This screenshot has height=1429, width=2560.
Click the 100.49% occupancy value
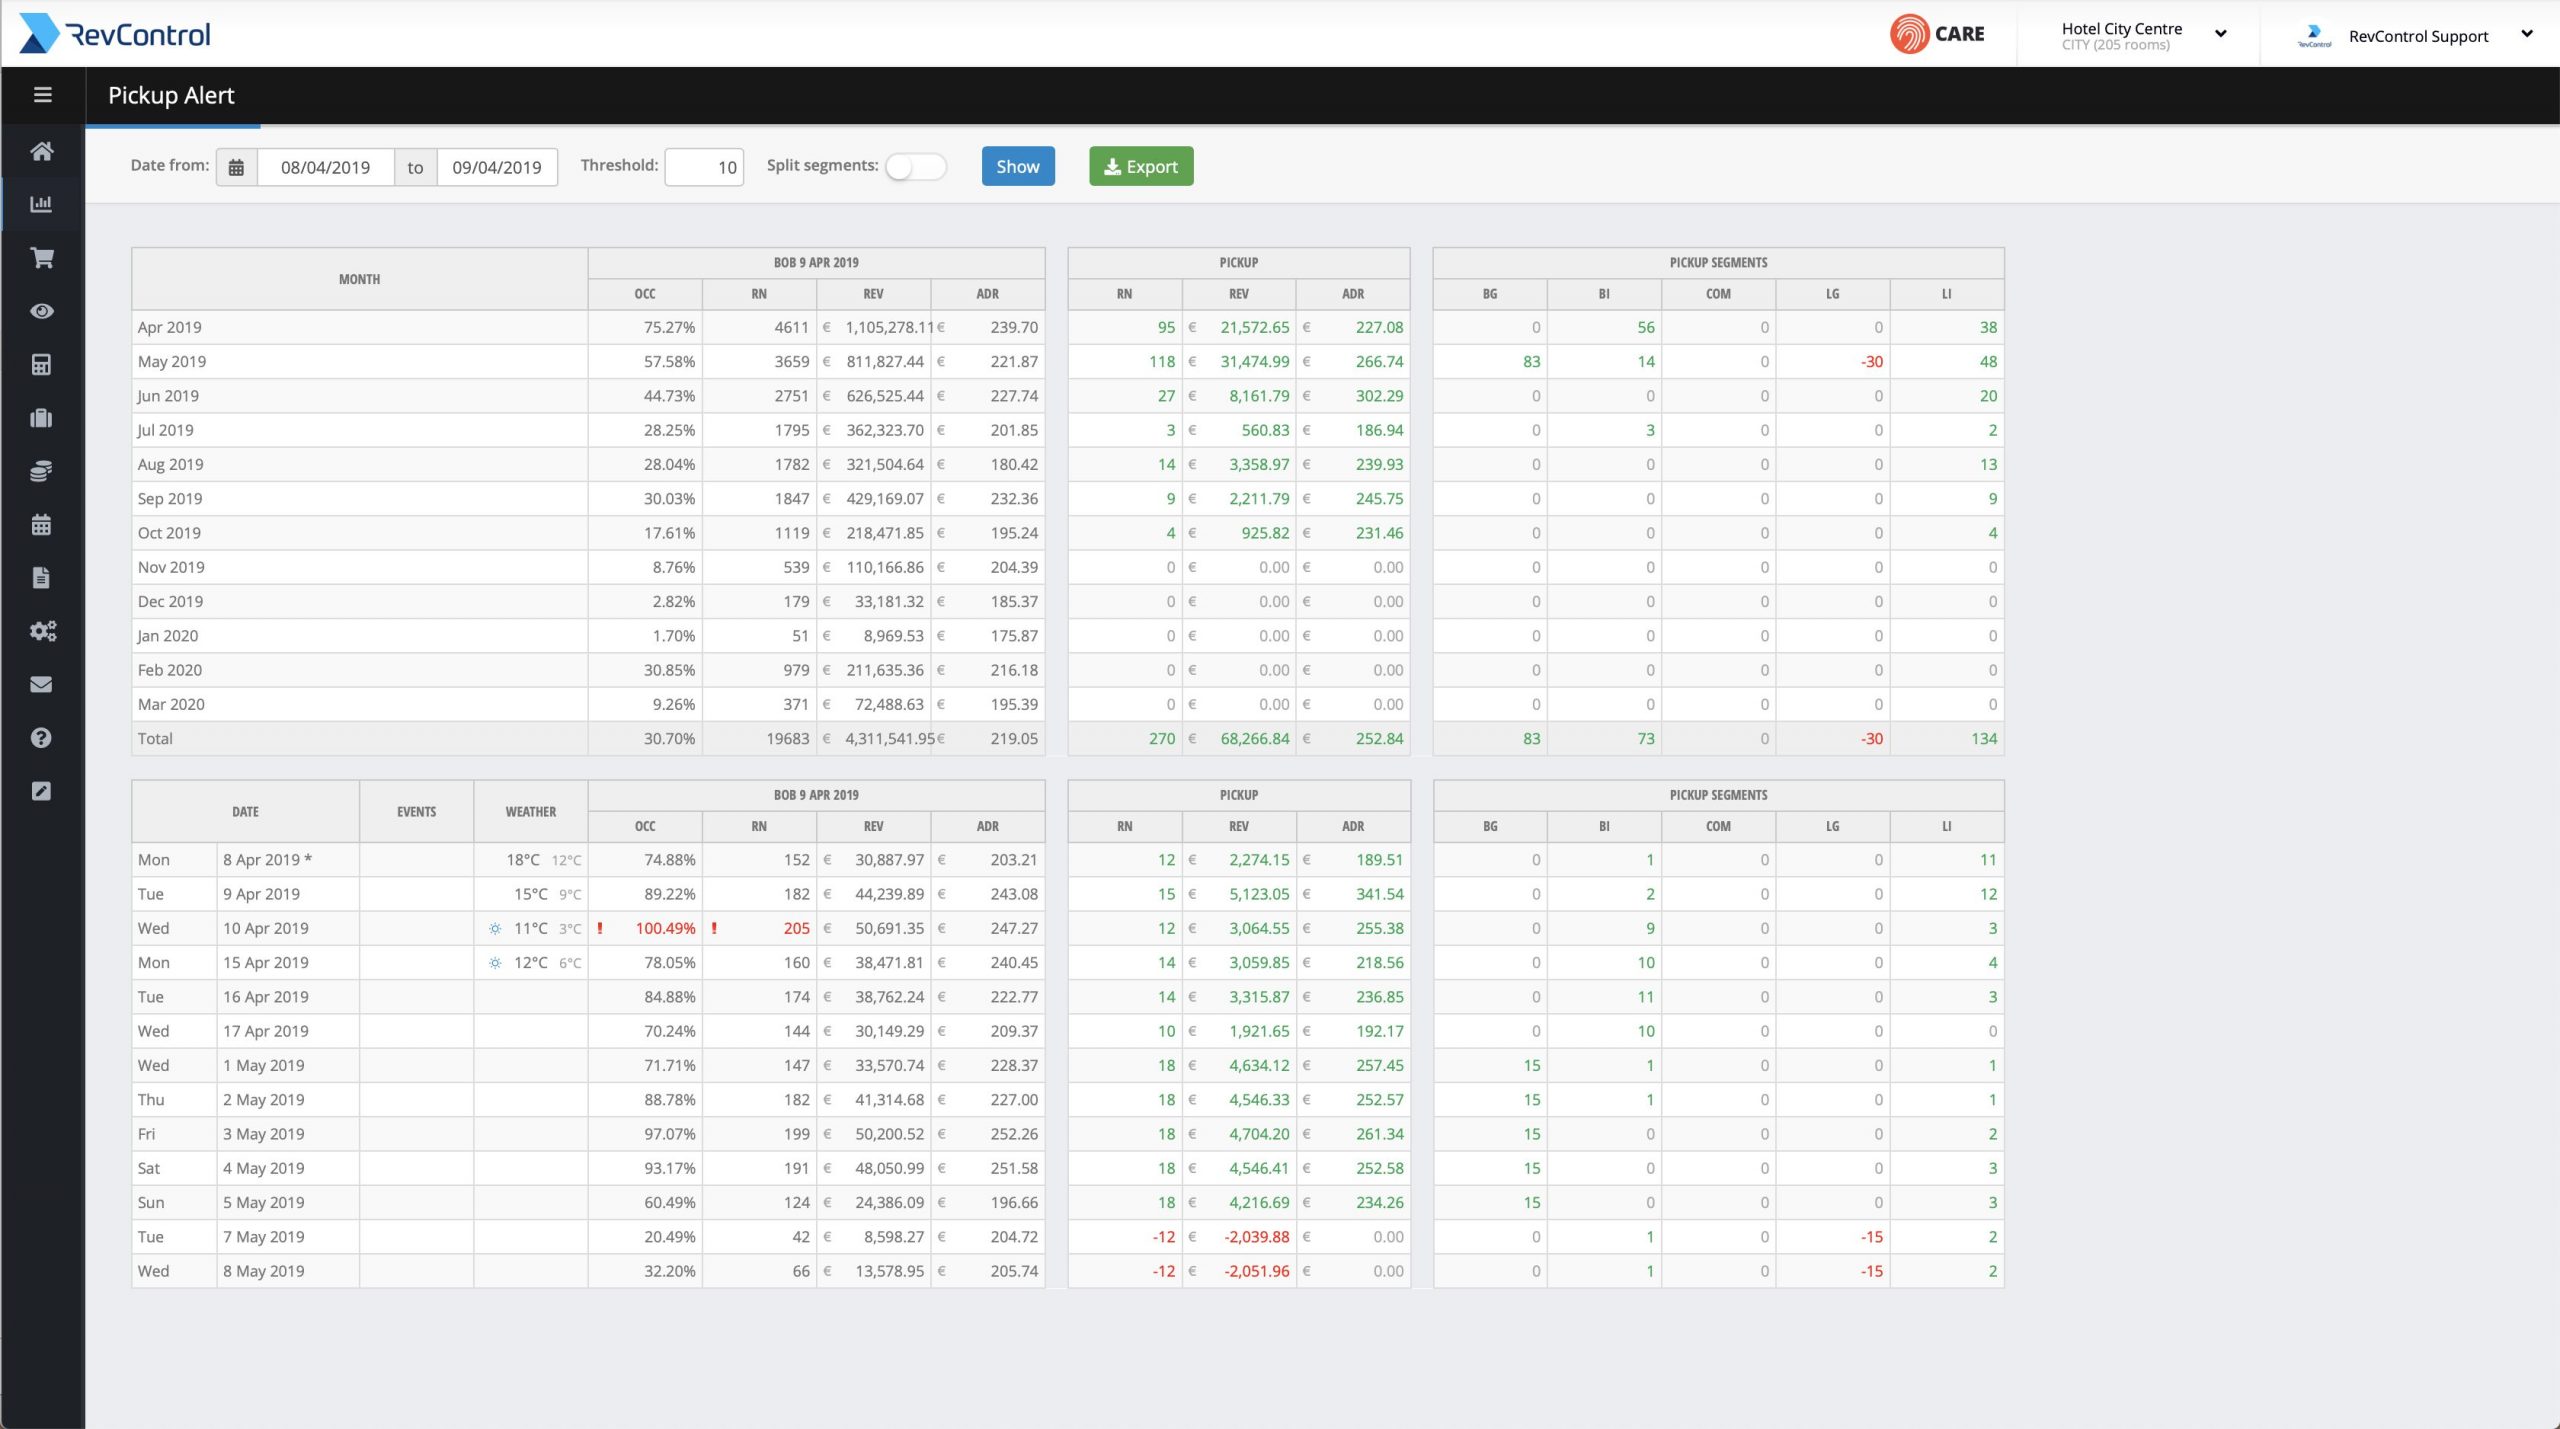(x=665, y=929)
